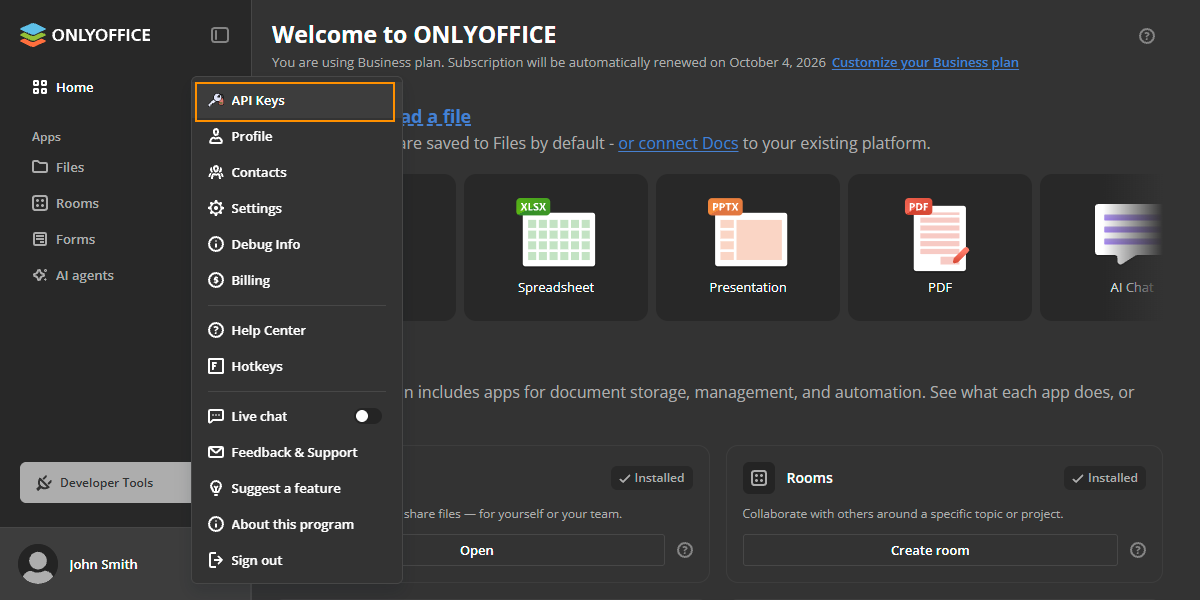This screenshot has width=1200, height=600.
Task: Create a new PPTX Presentation
Action: (748, 247)
